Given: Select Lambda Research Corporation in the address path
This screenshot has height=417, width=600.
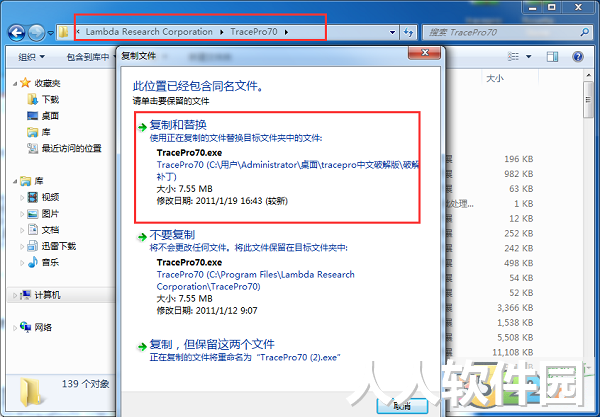Looking at the screenshot, I should 149,32.
